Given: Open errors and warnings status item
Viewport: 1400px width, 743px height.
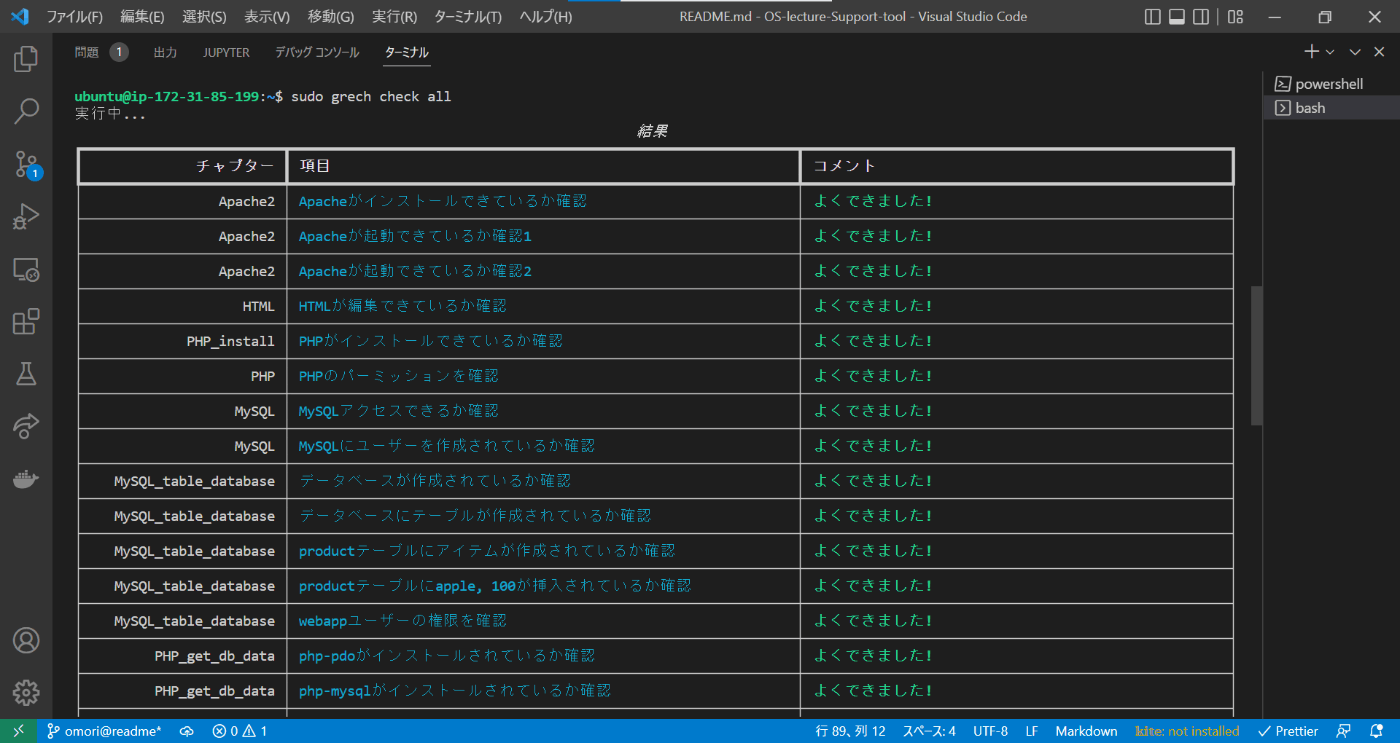Looking at the screenshot, I should click(x=240, y=731).
